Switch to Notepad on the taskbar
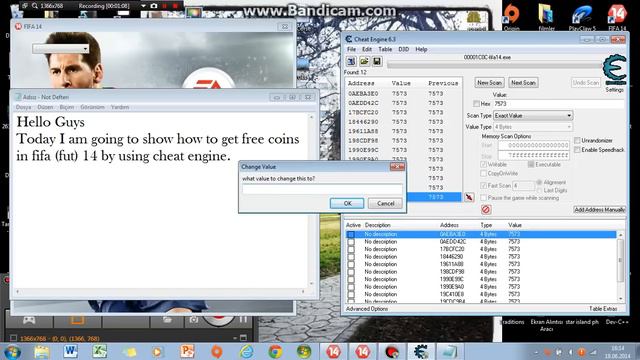The width and height of the screenshot is (640, 360). [x=449, y=351]
